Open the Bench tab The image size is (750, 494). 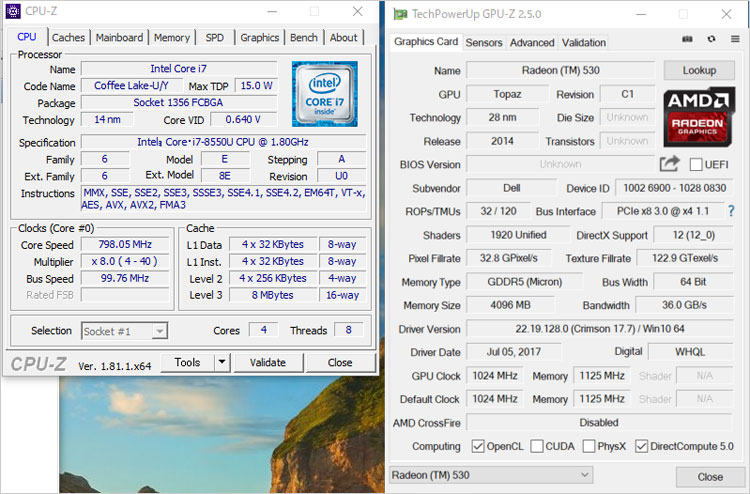304,38
